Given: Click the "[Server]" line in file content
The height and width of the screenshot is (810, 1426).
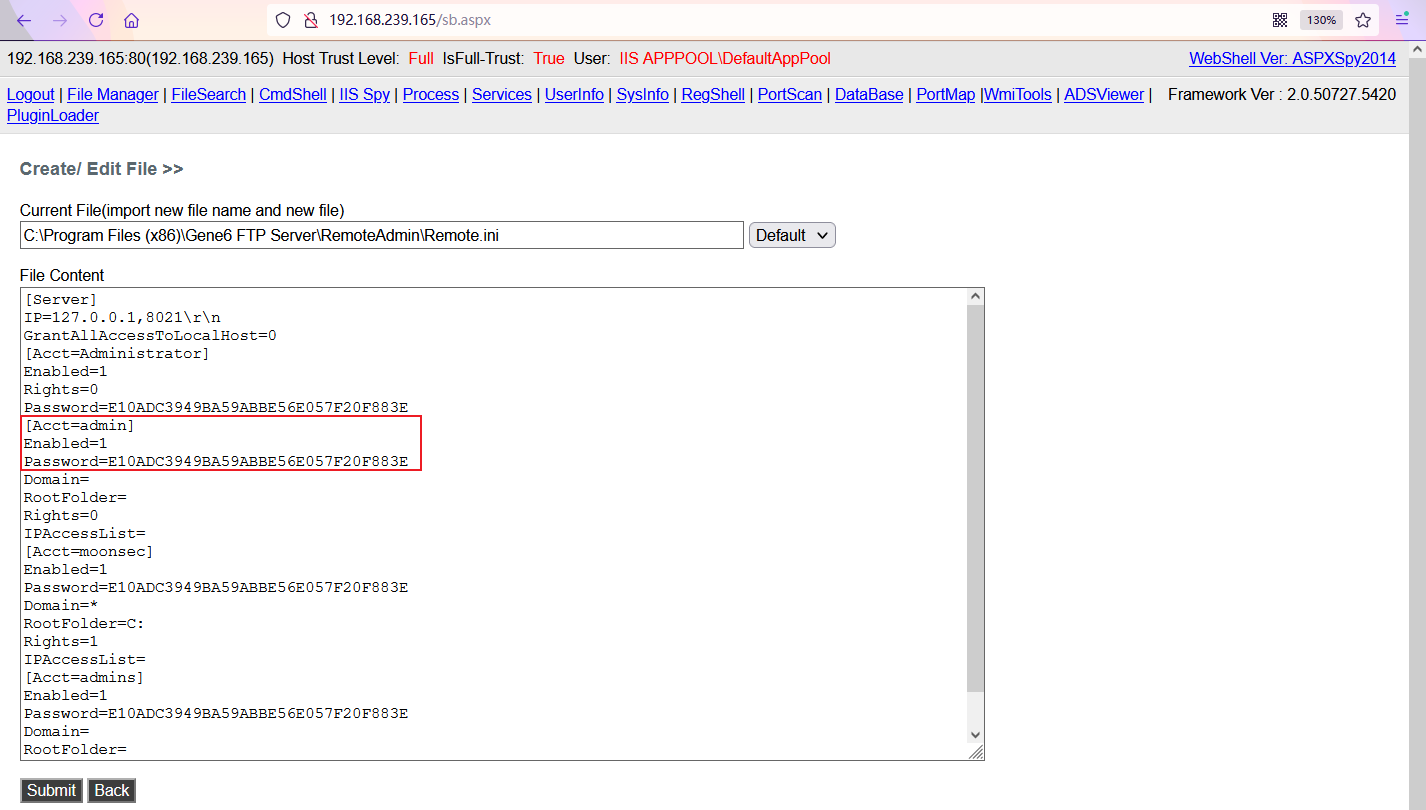Looking at the screenshot, I should (61, 299).
